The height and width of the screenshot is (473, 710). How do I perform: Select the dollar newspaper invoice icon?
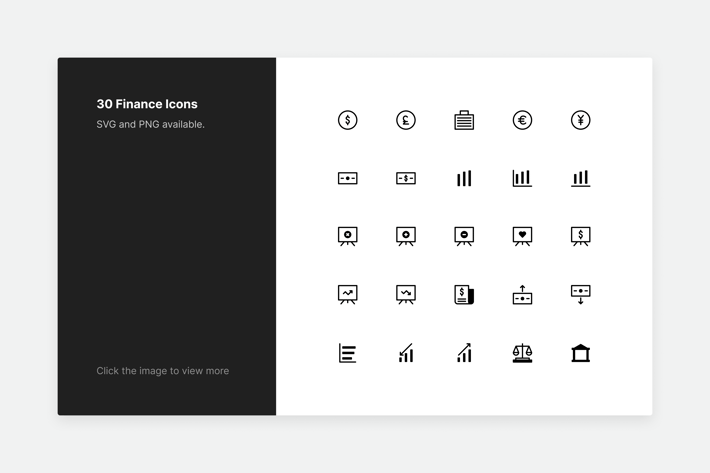pyautogui.click(x=464, y=295)
